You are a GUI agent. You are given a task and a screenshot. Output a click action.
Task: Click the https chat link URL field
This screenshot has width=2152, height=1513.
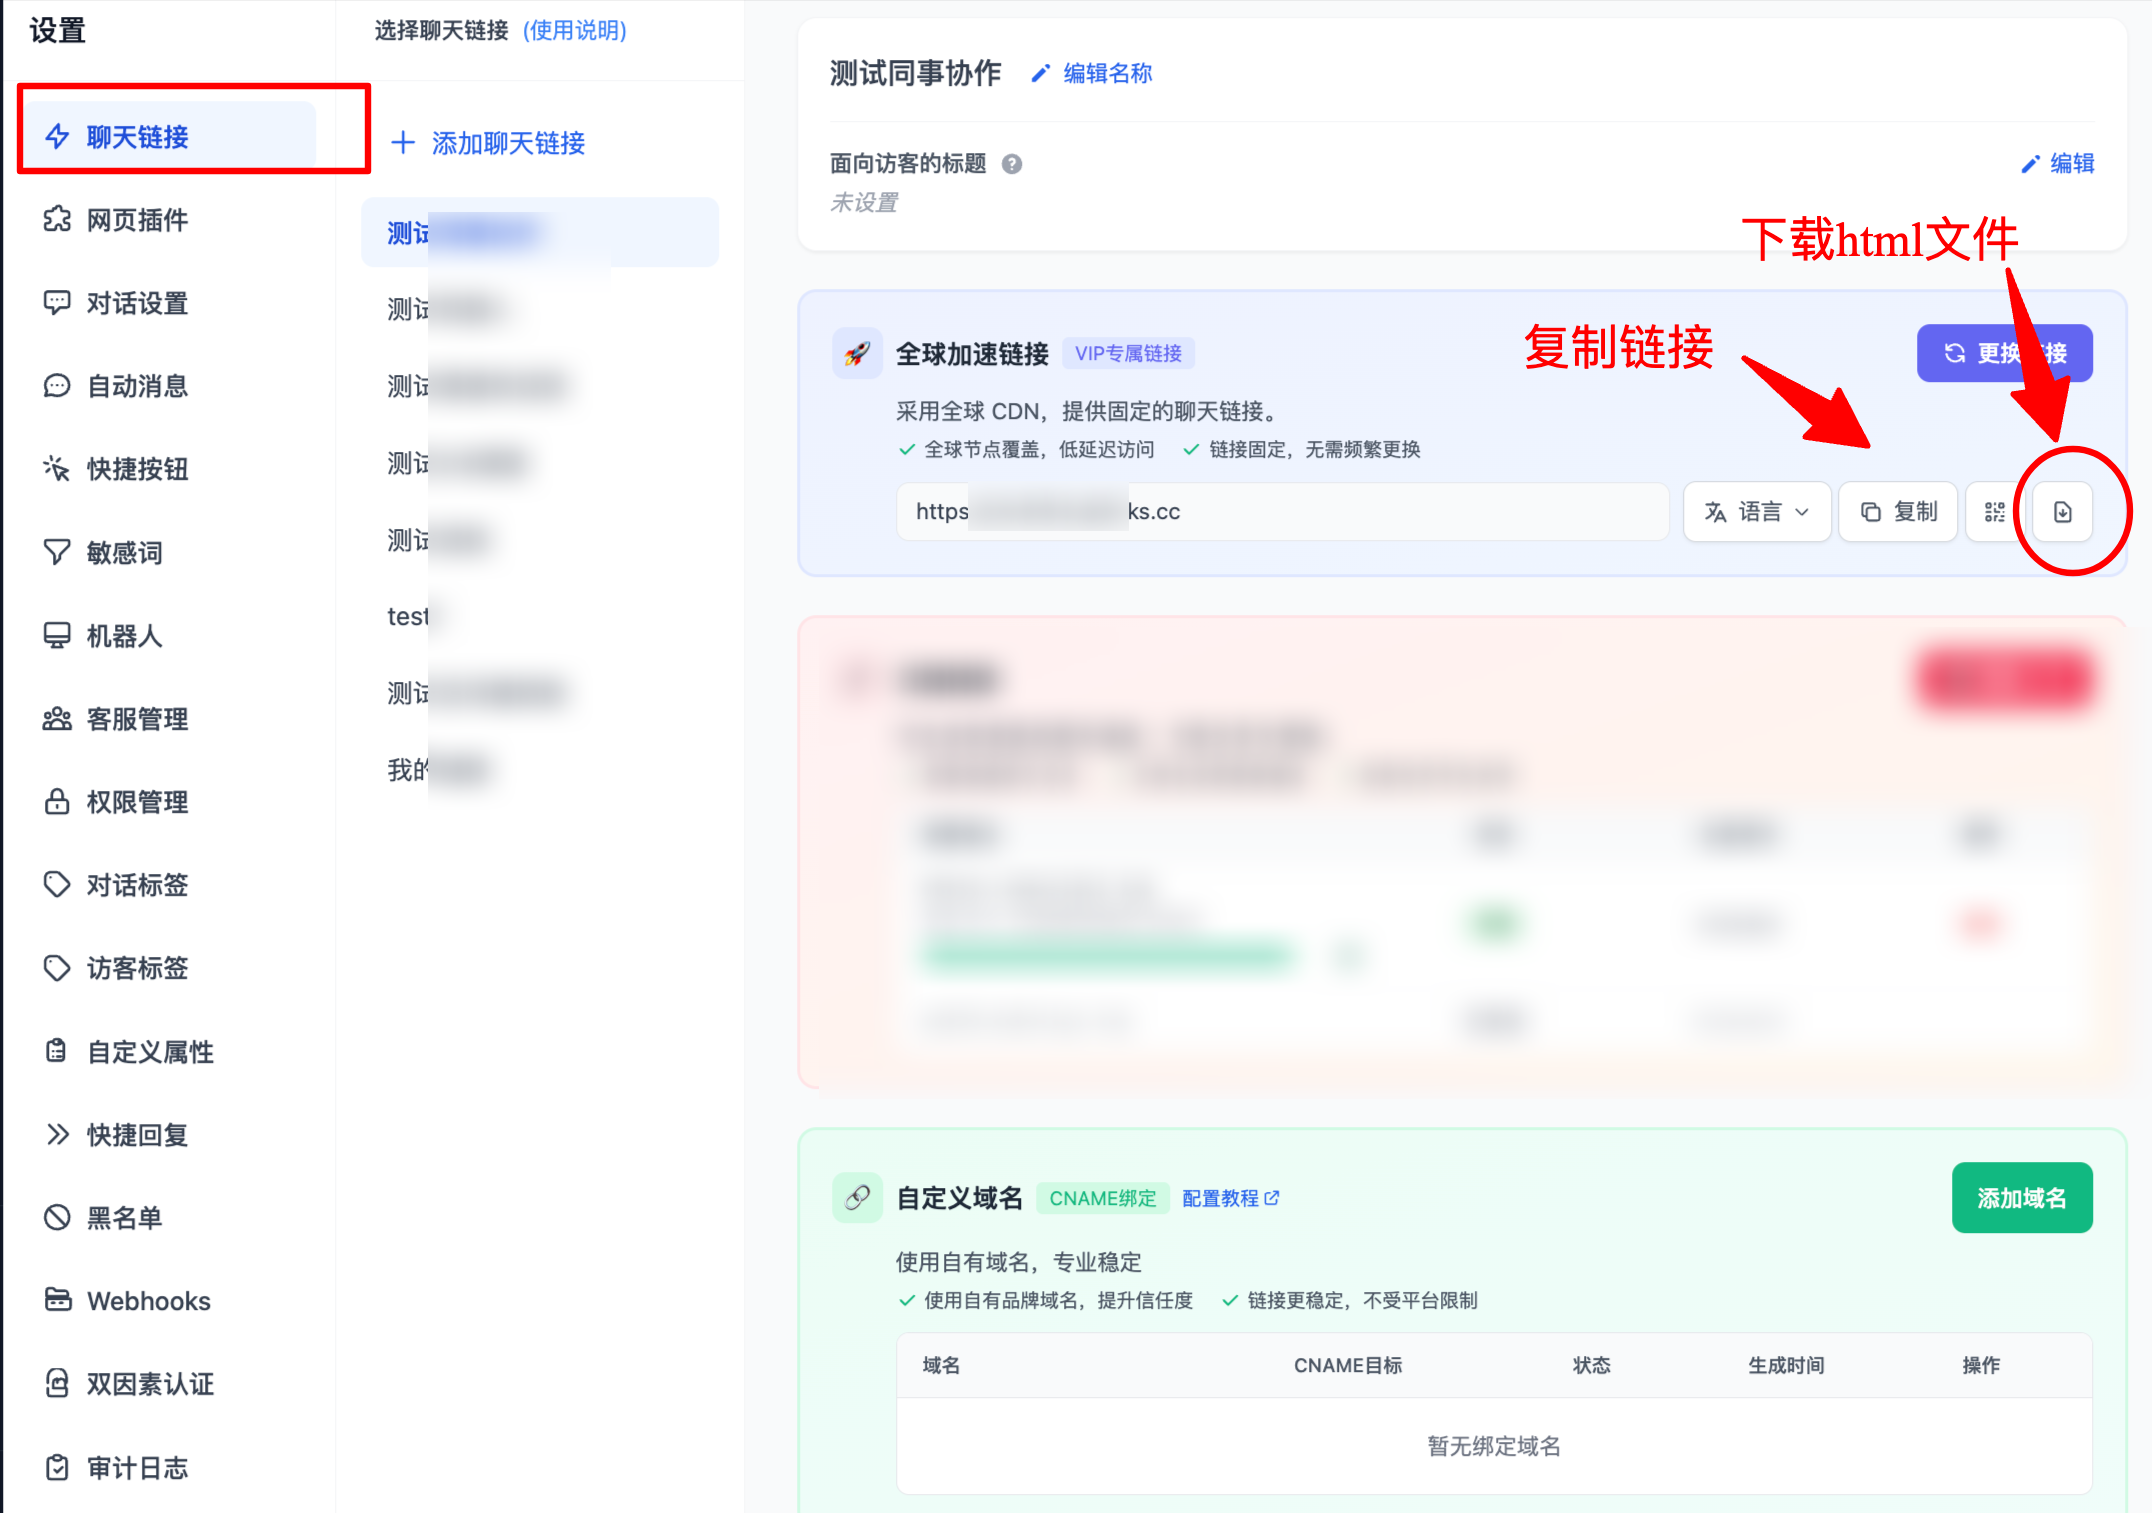point(1283,512)
